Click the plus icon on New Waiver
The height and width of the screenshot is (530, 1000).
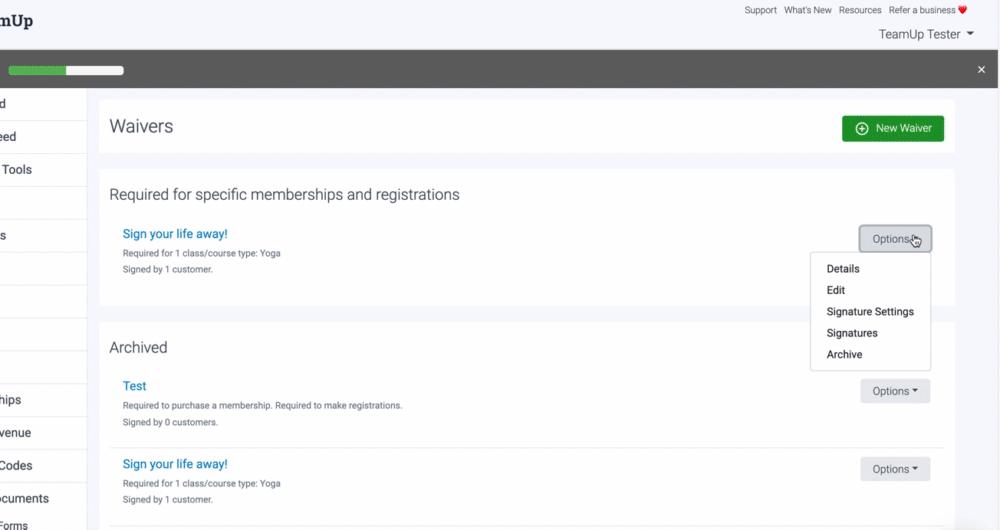point(862,129)
